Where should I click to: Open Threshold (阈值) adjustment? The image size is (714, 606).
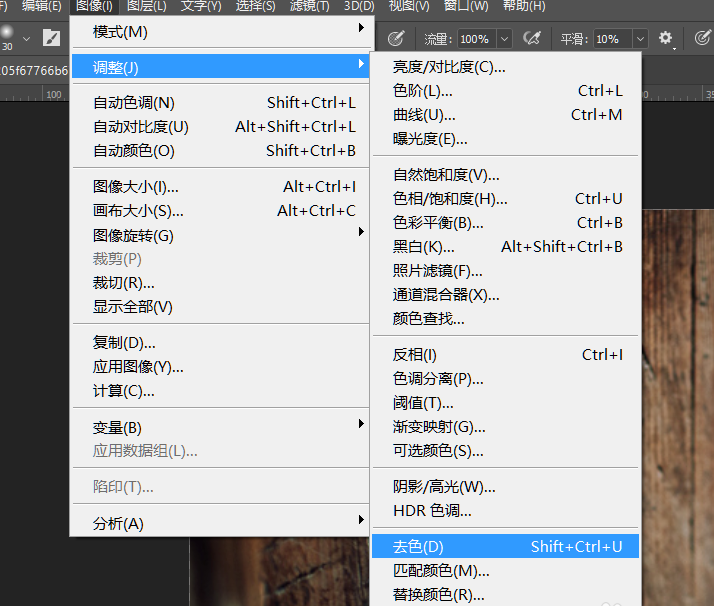coord(505,403)
